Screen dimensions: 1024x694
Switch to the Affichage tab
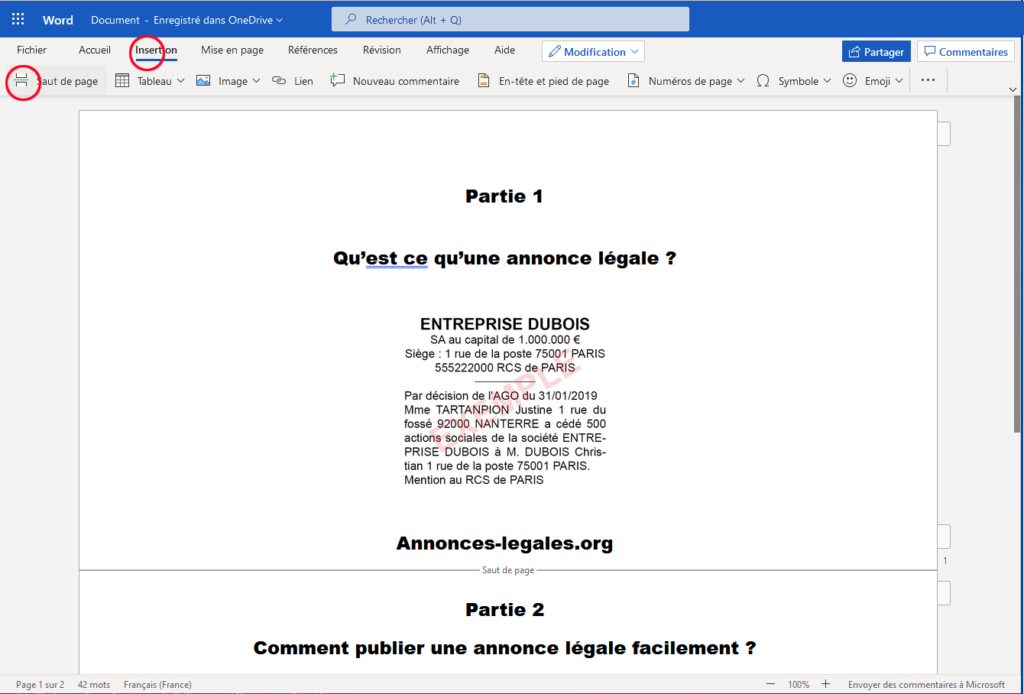448,50
